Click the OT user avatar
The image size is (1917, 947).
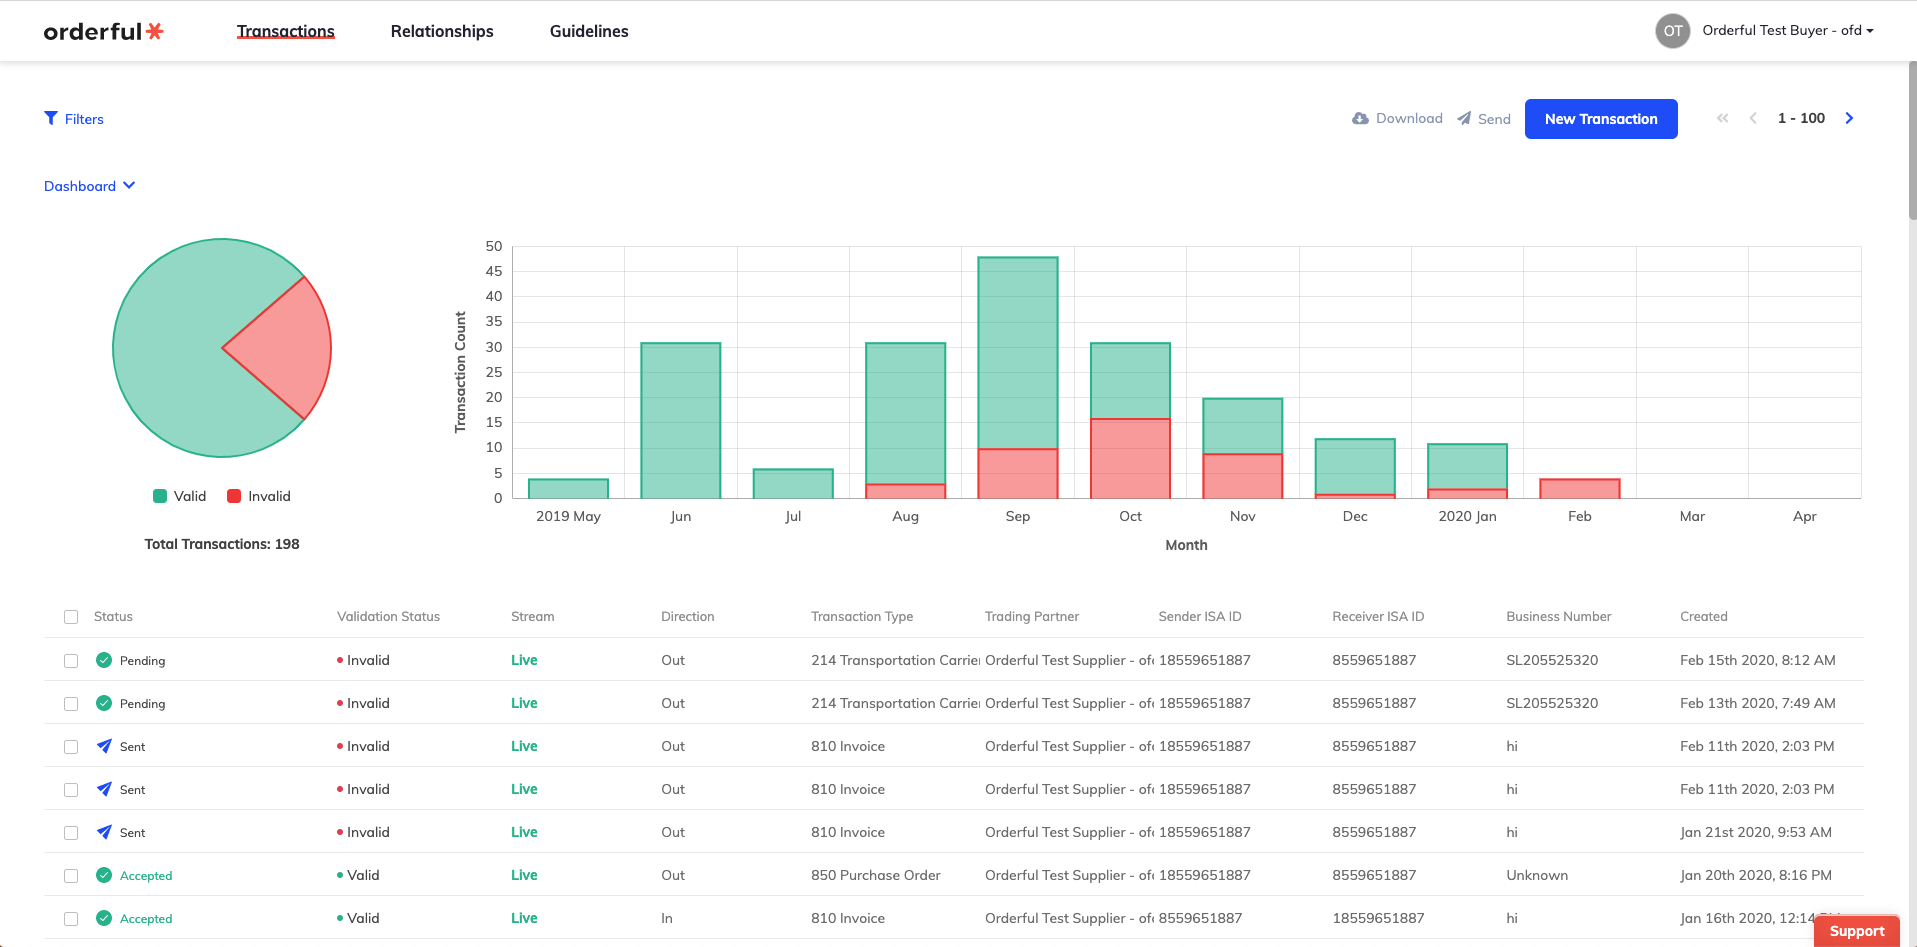click(x=1673, y=31)
